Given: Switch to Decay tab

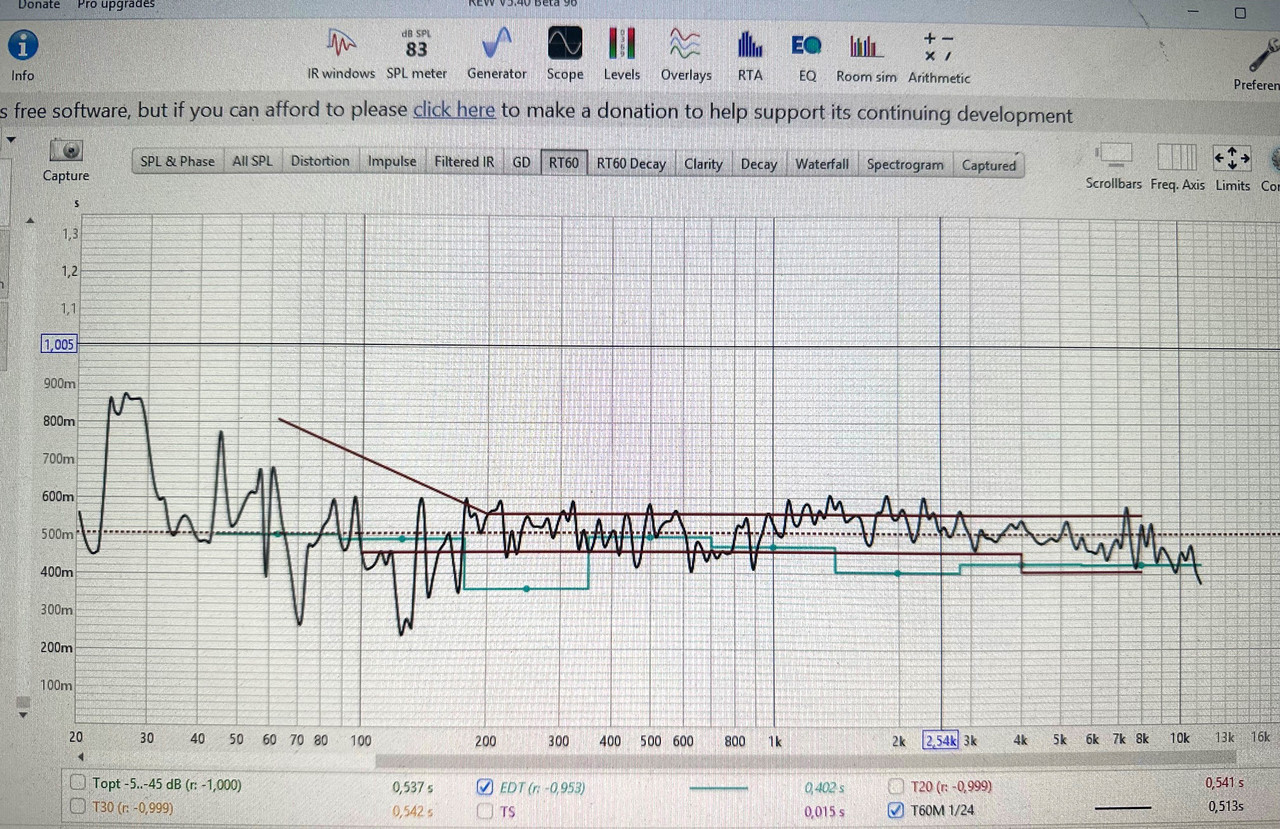Looking at the screenshot, I should [x=759, y=164].
